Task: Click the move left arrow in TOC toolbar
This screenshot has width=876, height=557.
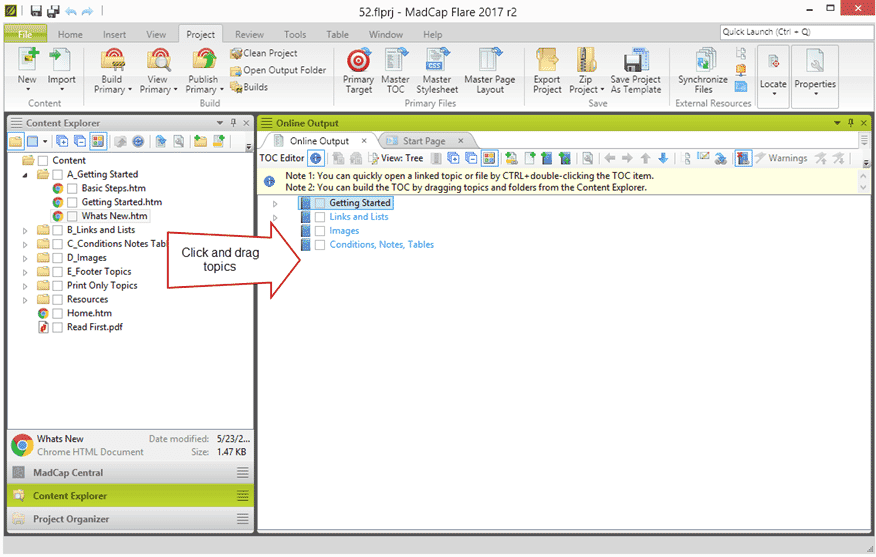Action: (x=610, y=159)
